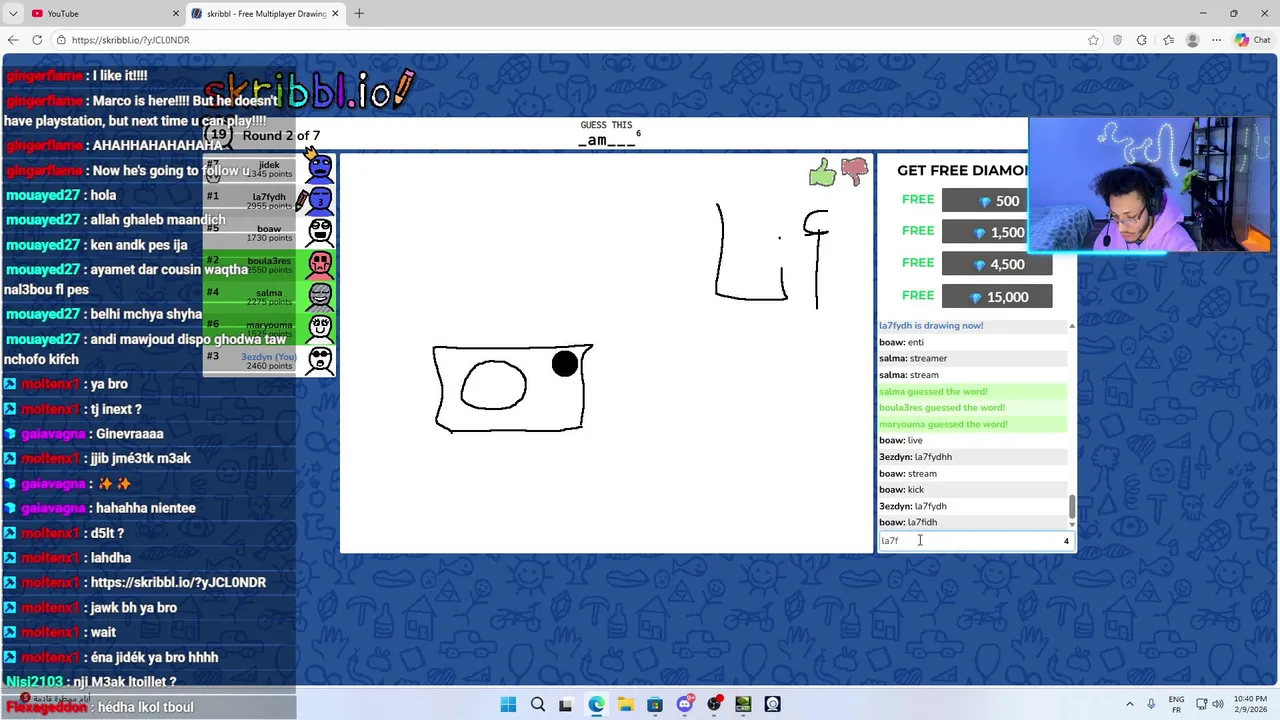The height and width of the screenshot is (720, 1280).
Task: Click jidek's blue crowned avatar
Action: pos(320,167)
